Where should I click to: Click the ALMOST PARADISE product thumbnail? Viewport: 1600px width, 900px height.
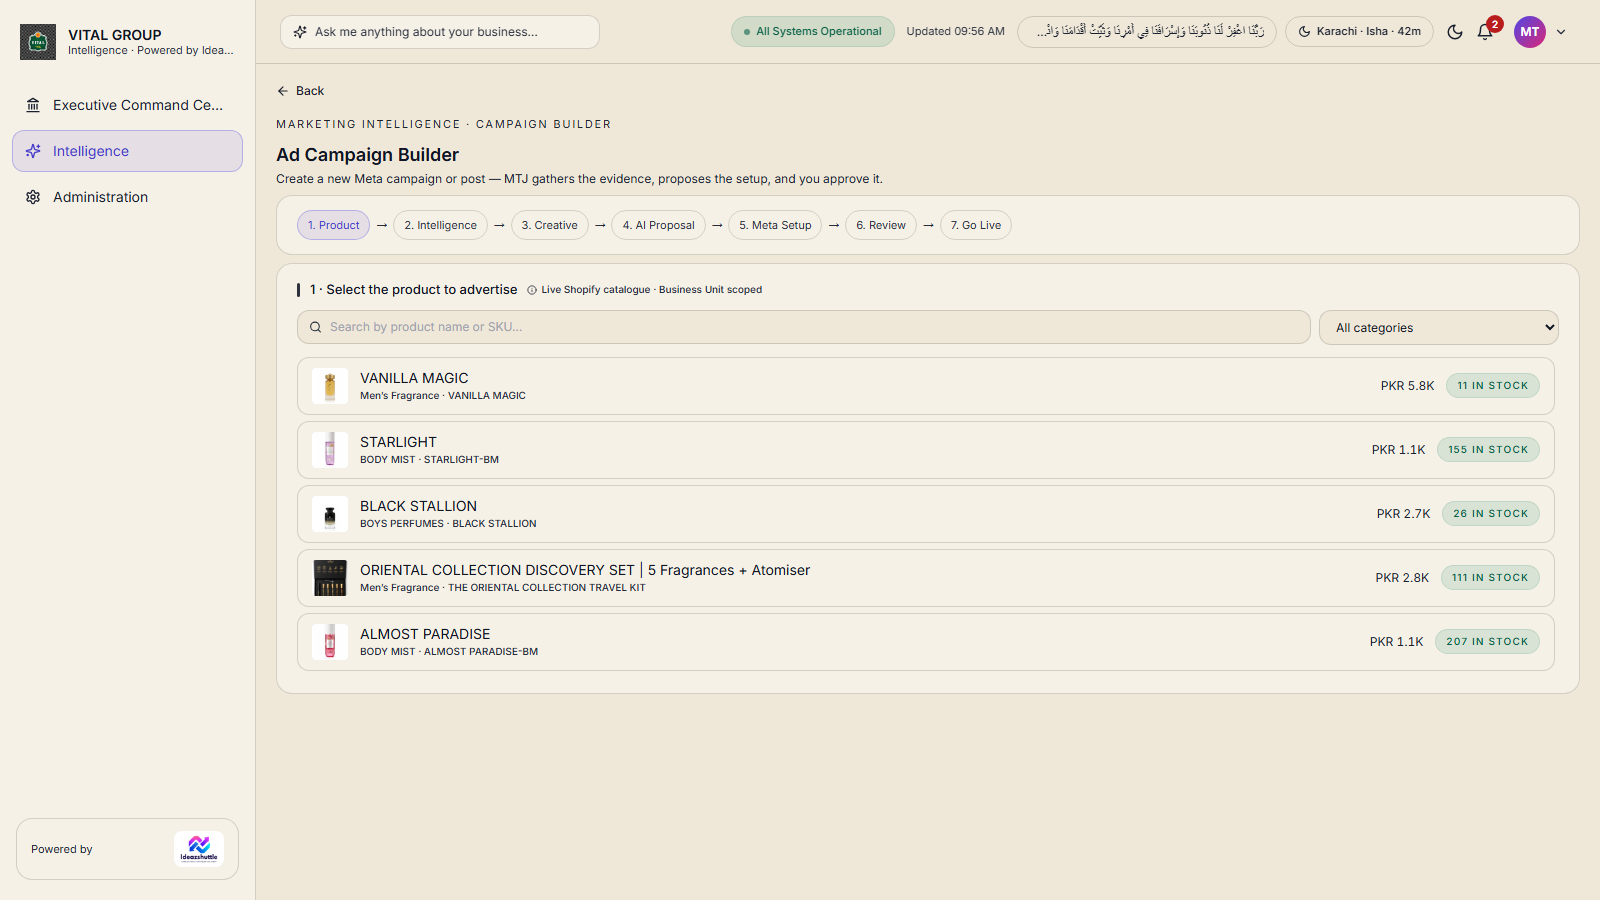(x=330, y=642)
